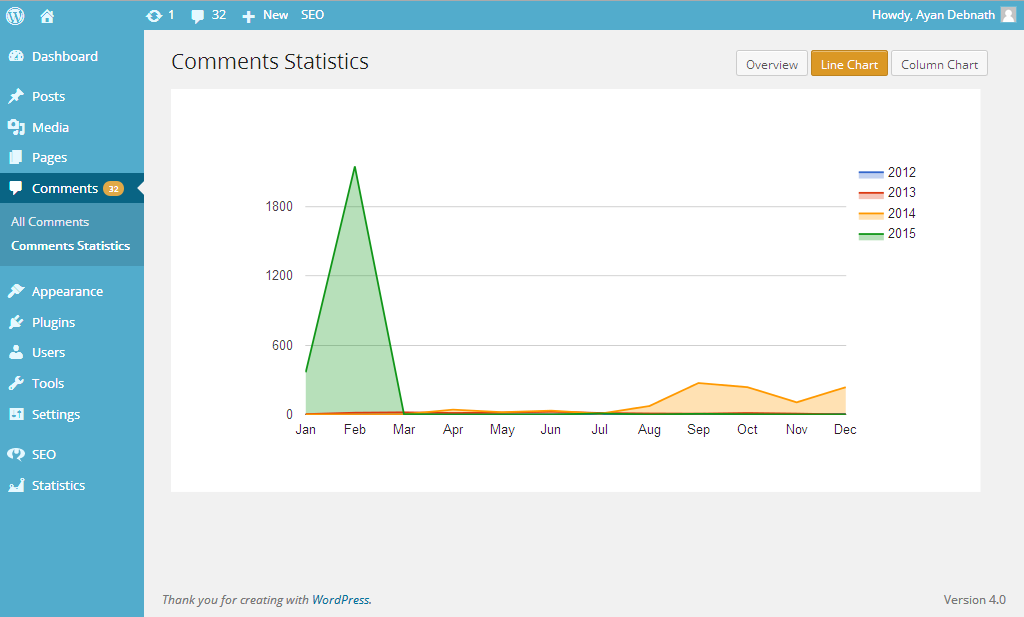Switch to the Overview view
Screen dimensions: 1024x617
click(x=772, y=64)
